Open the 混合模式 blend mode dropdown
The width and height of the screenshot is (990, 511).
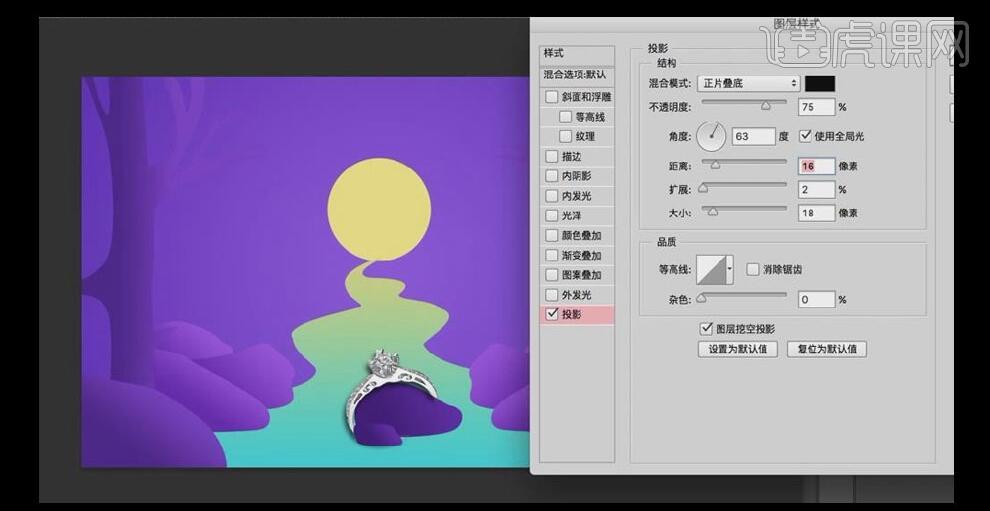click(749, 84)
